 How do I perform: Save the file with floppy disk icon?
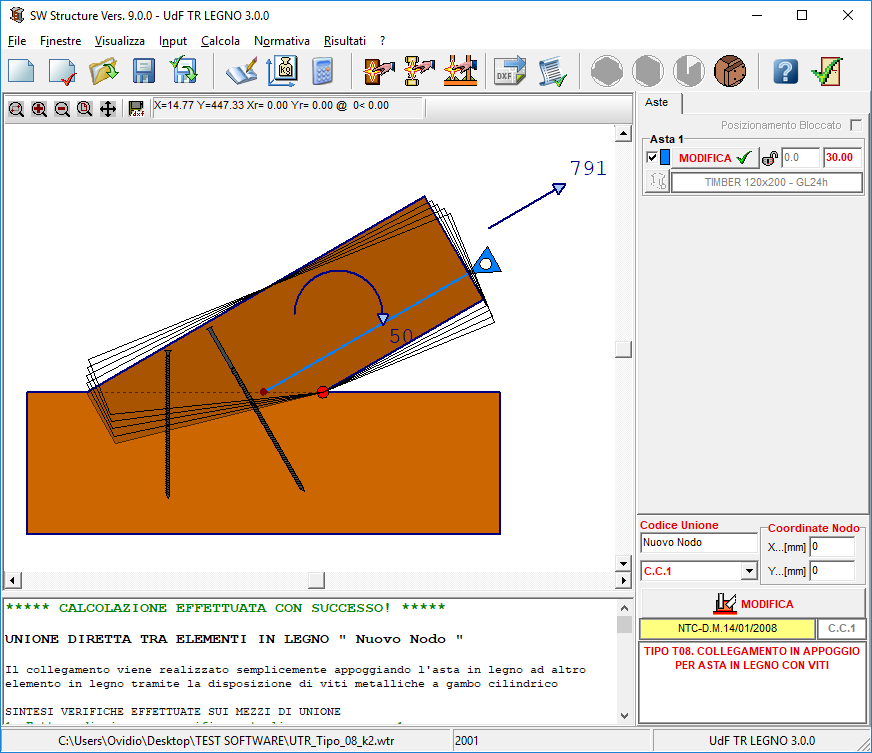[x=143, y=71]
